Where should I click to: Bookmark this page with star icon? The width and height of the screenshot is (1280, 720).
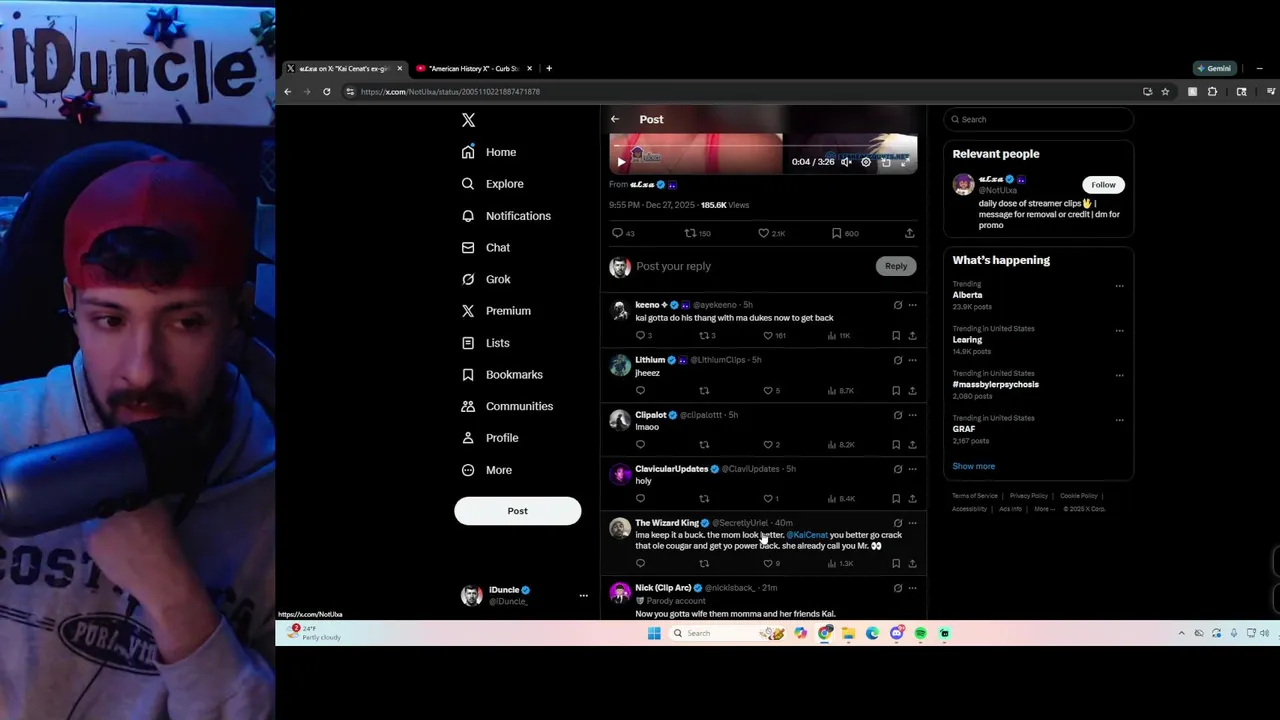(x=1165, y=92)
